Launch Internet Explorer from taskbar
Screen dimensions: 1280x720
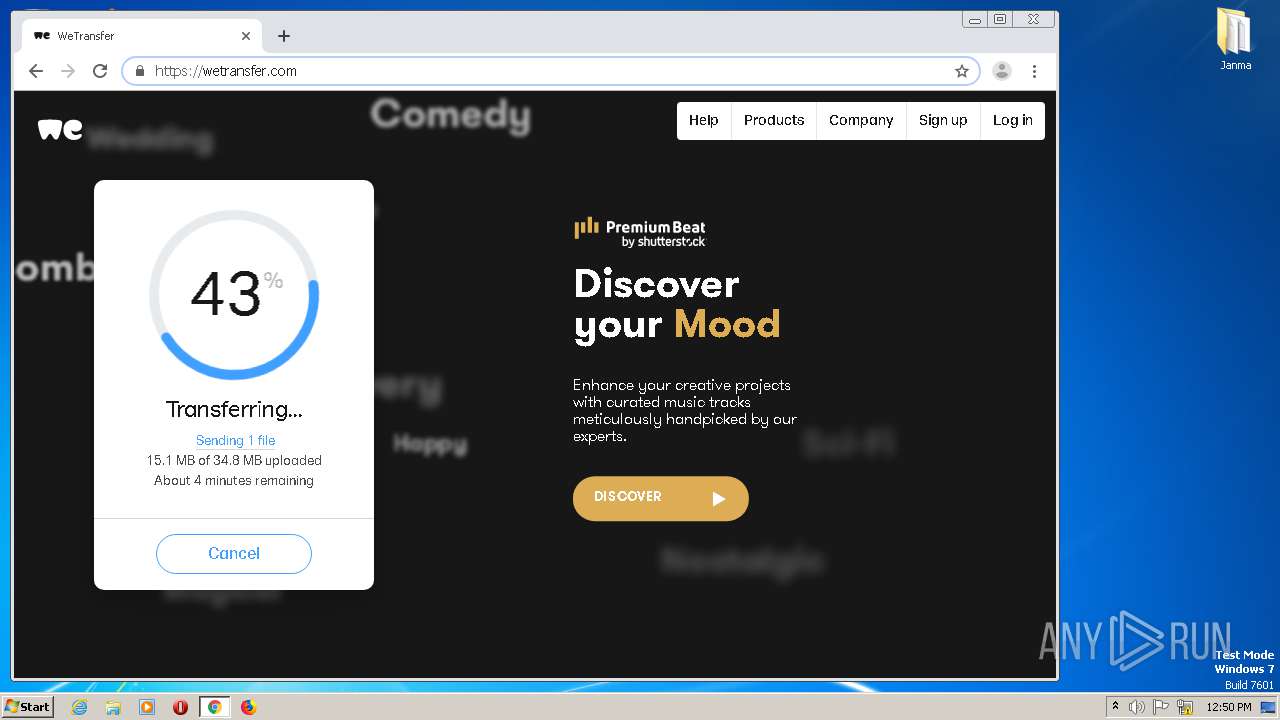tap(79, 707)
